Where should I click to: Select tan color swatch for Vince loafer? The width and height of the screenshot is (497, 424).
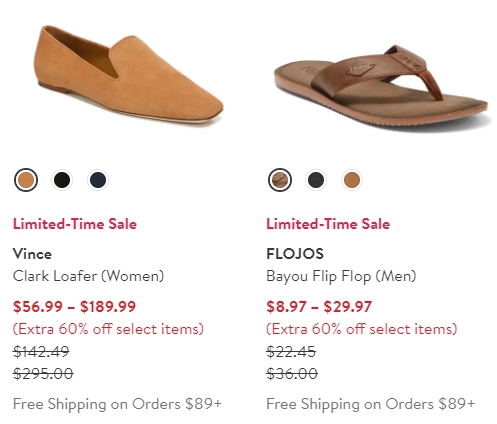click(26, 180)
